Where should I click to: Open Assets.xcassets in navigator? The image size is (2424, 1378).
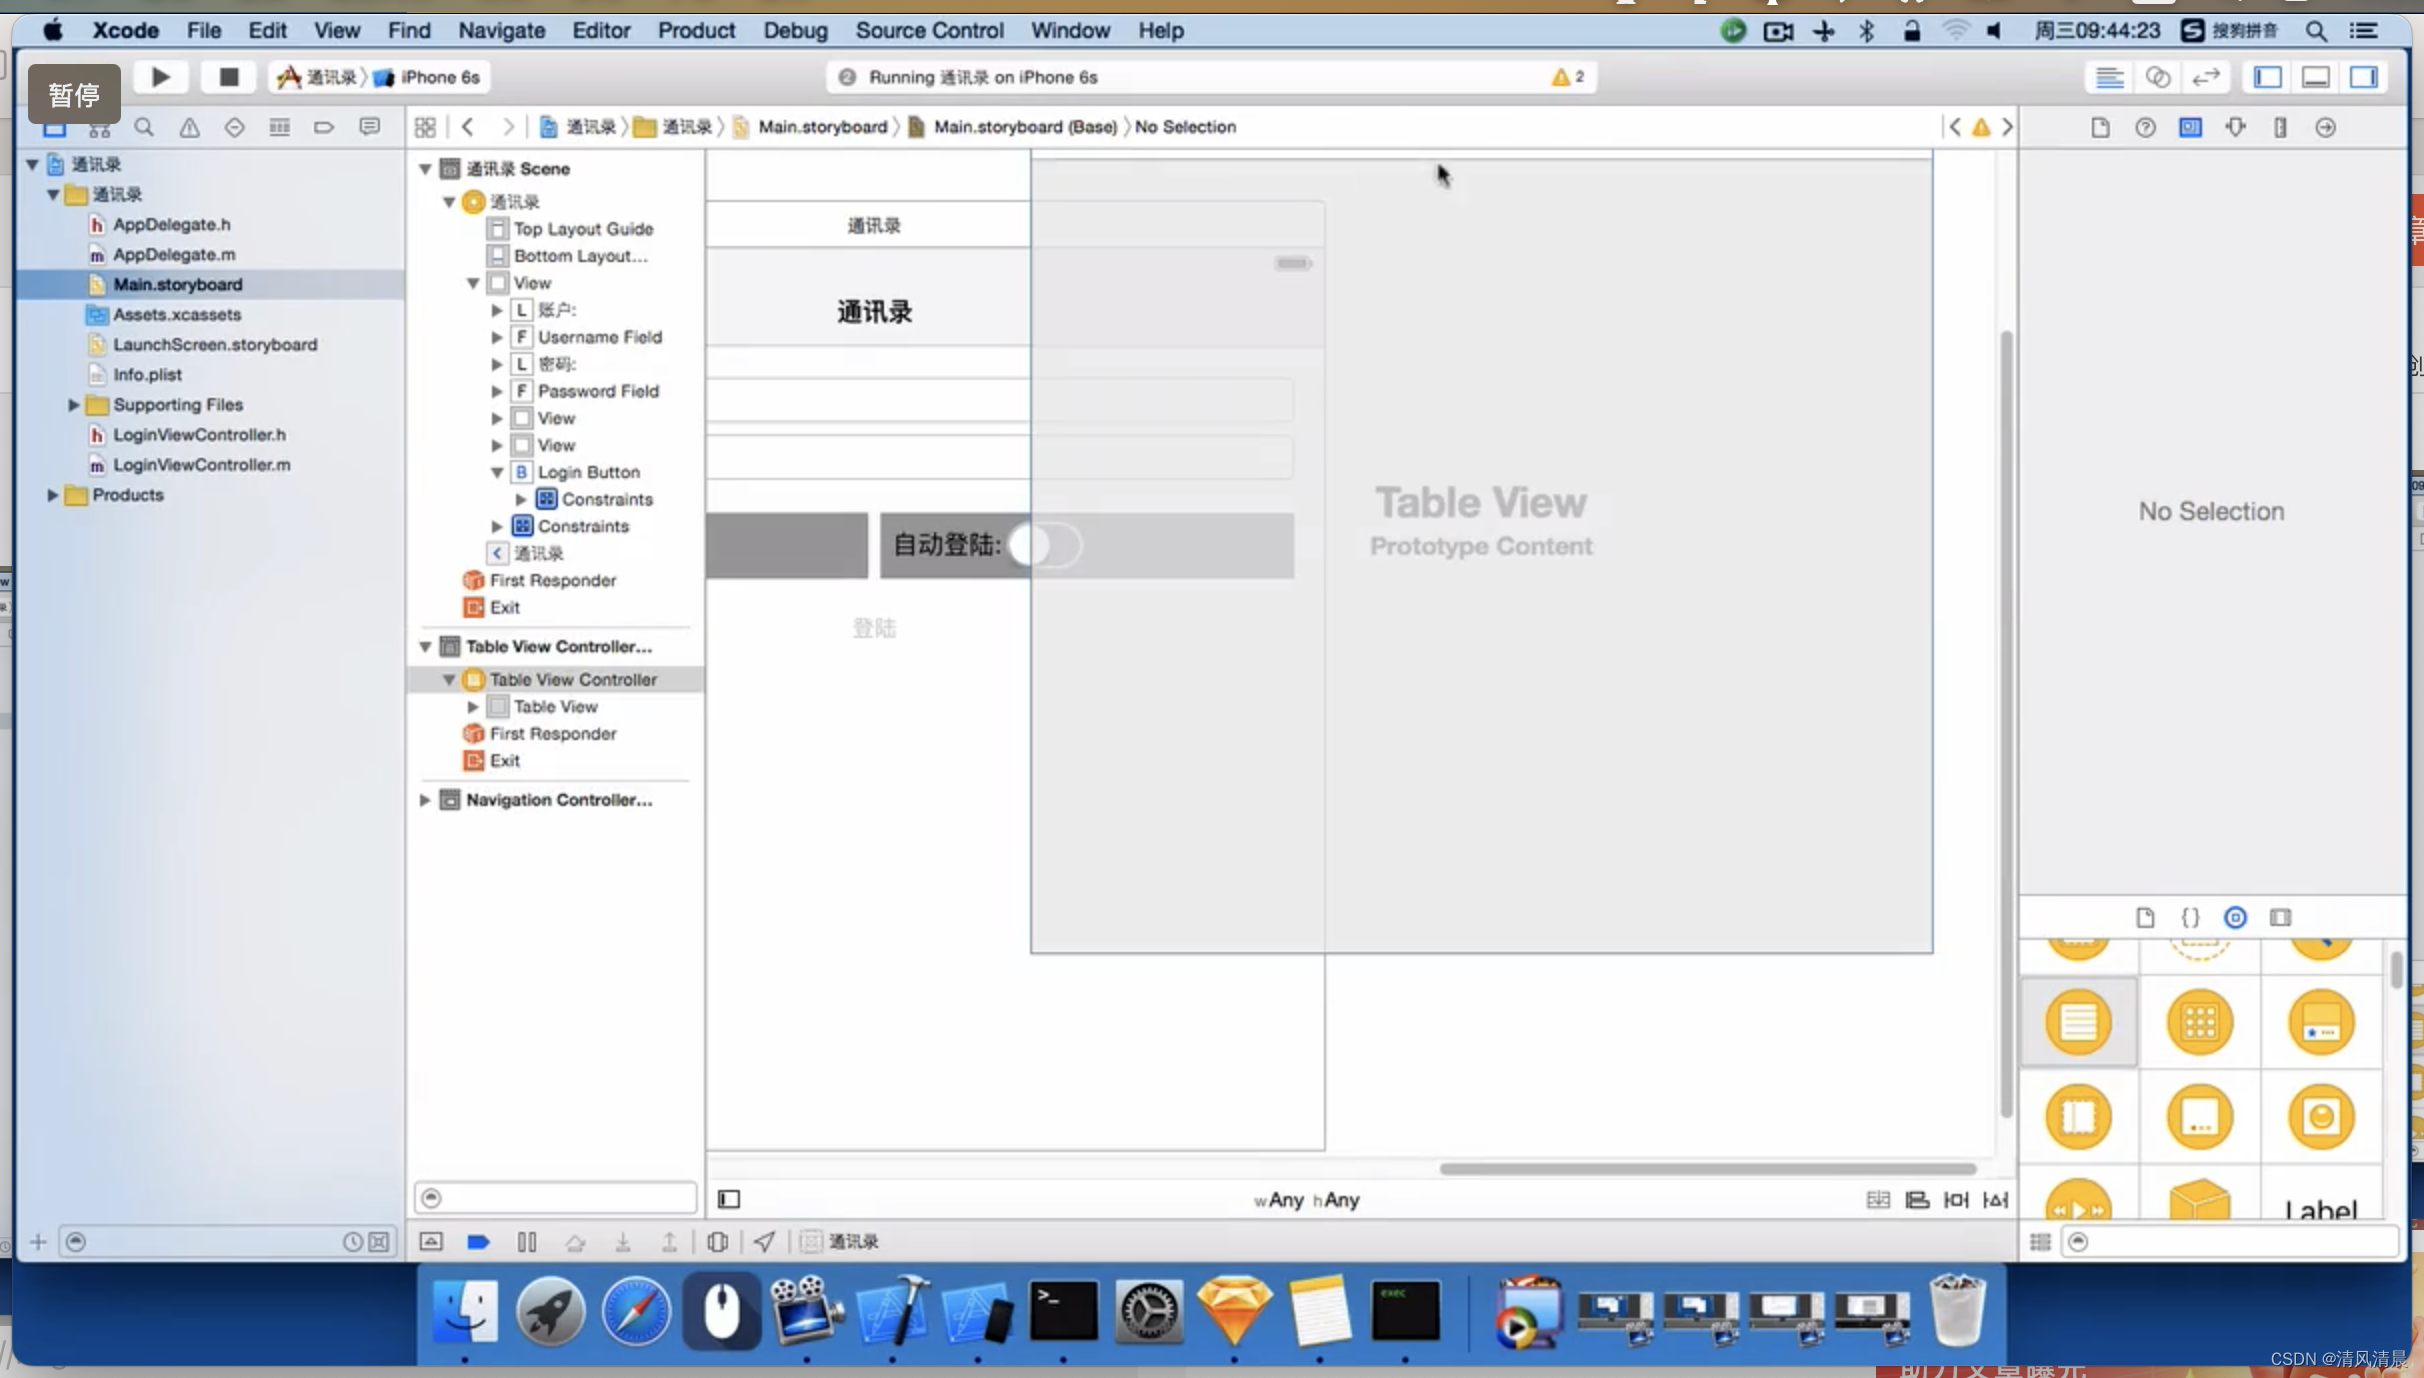coord(177,315)
